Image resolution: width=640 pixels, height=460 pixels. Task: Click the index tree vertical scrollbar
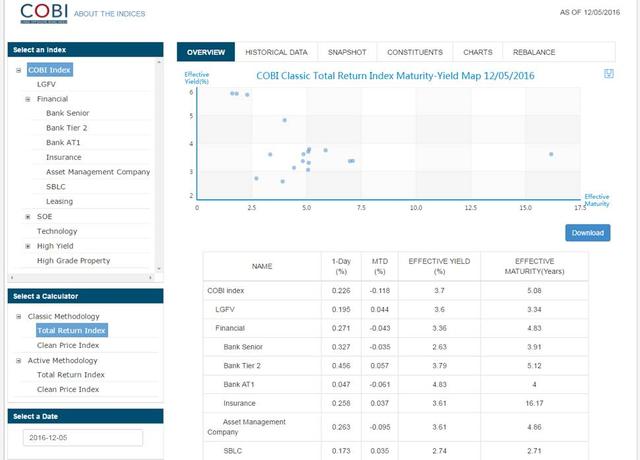(159, 165)
